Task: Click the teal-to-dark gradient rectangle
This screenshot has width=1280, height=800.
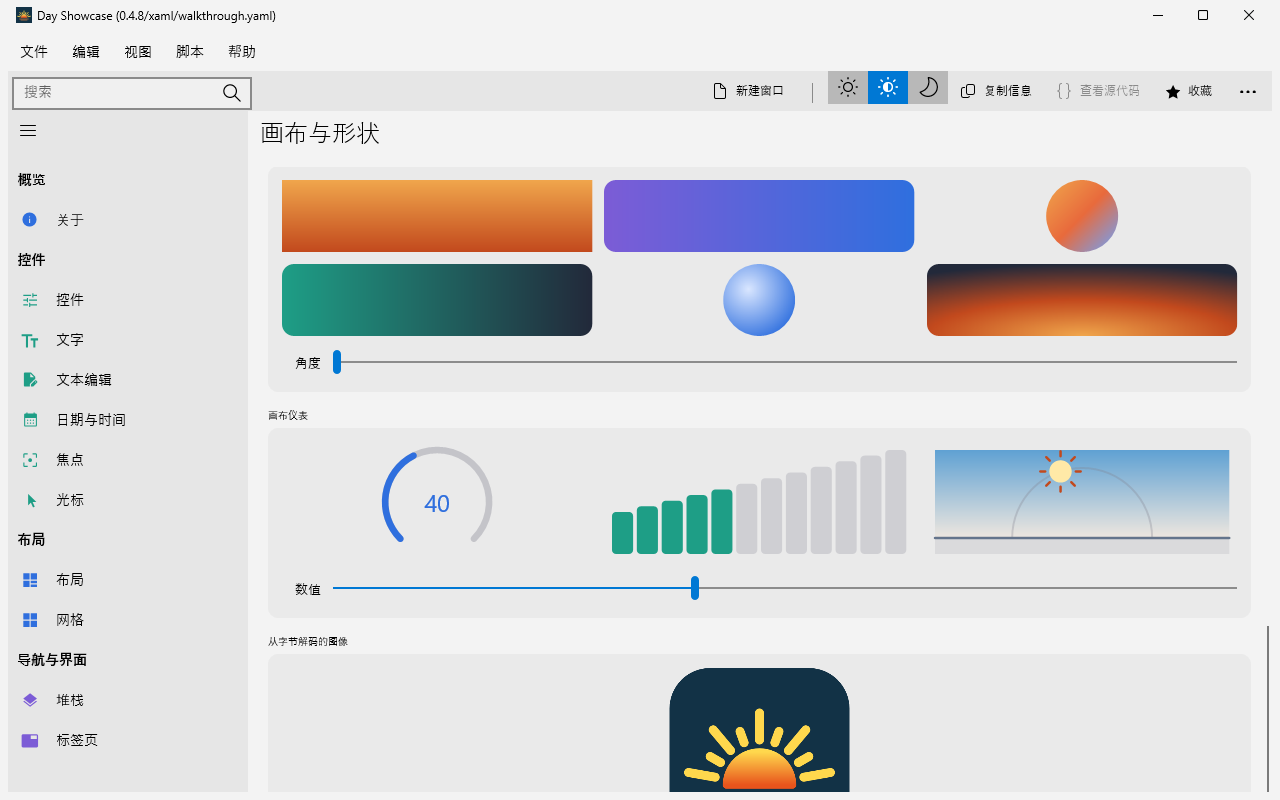Action: point(437,300)
